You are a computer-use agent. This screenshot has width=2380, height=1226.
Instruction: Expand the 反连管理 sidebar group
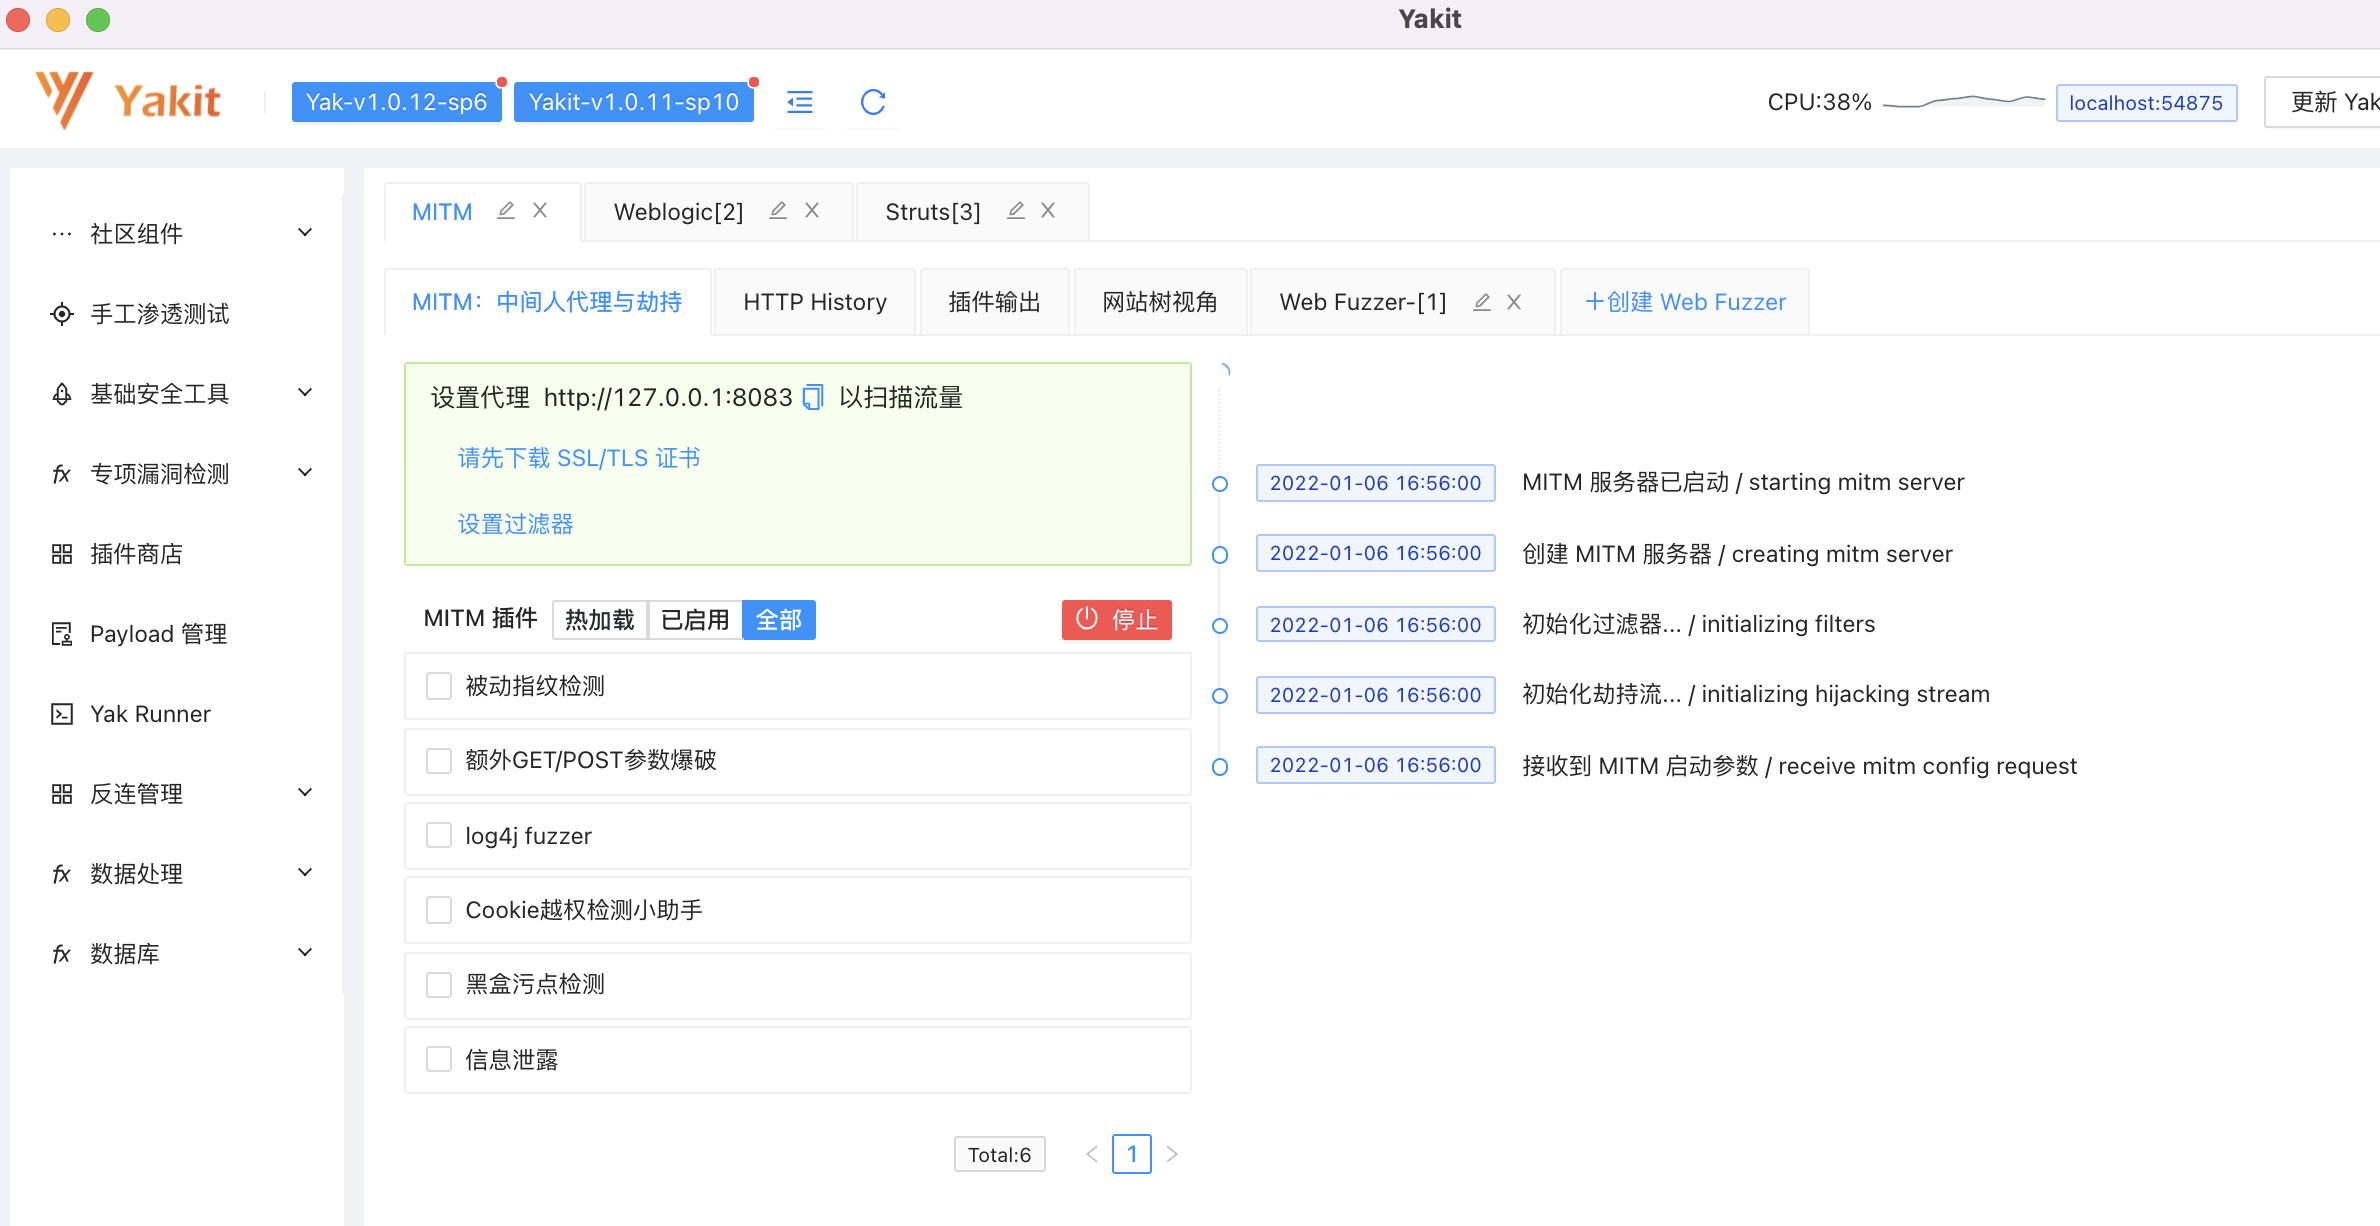pos(180,794)
